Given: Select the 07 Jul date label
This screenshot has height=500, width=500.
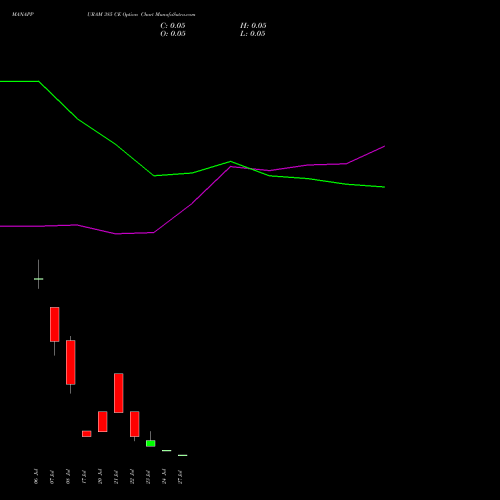Looking at the screenshot, I should [52, 476].
